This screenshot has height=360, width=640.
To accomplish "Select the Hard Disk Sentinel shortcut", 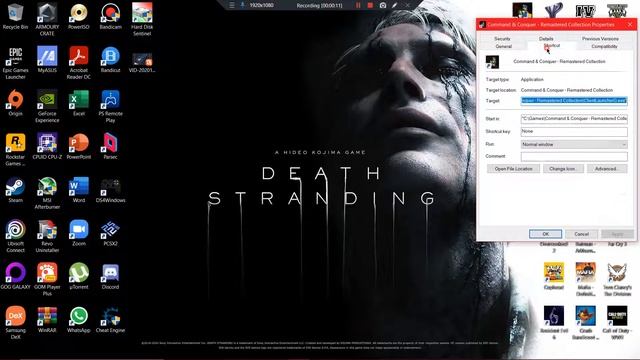I will [142, 19].
